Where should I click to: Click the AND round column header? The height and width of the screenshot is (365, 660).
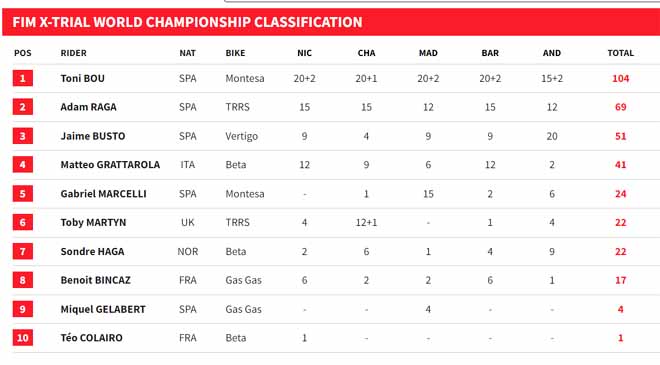pyautogui.click(x=552, y=53)
